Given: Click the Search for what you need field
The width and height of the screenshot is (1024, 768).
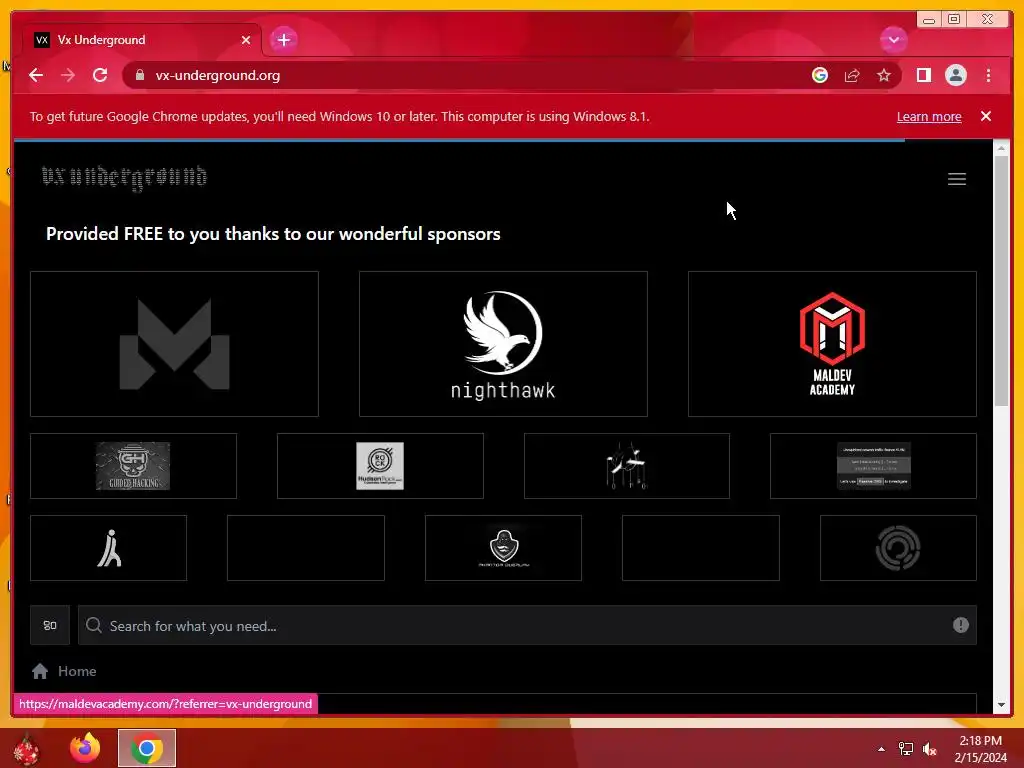Looking at the screenshot, I should 527,625.
